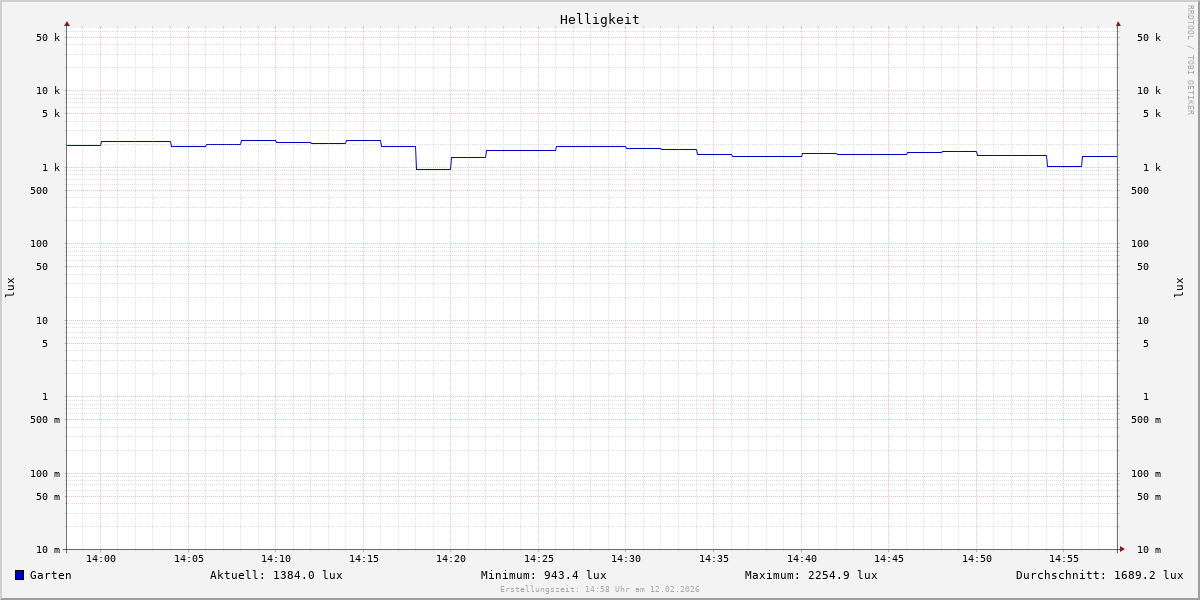Image resolution: width=1200 pixels, height=600 pixels.
Task: Click the right axis 10 m label
Action: pyautogui.click(x=1149, y=550)
